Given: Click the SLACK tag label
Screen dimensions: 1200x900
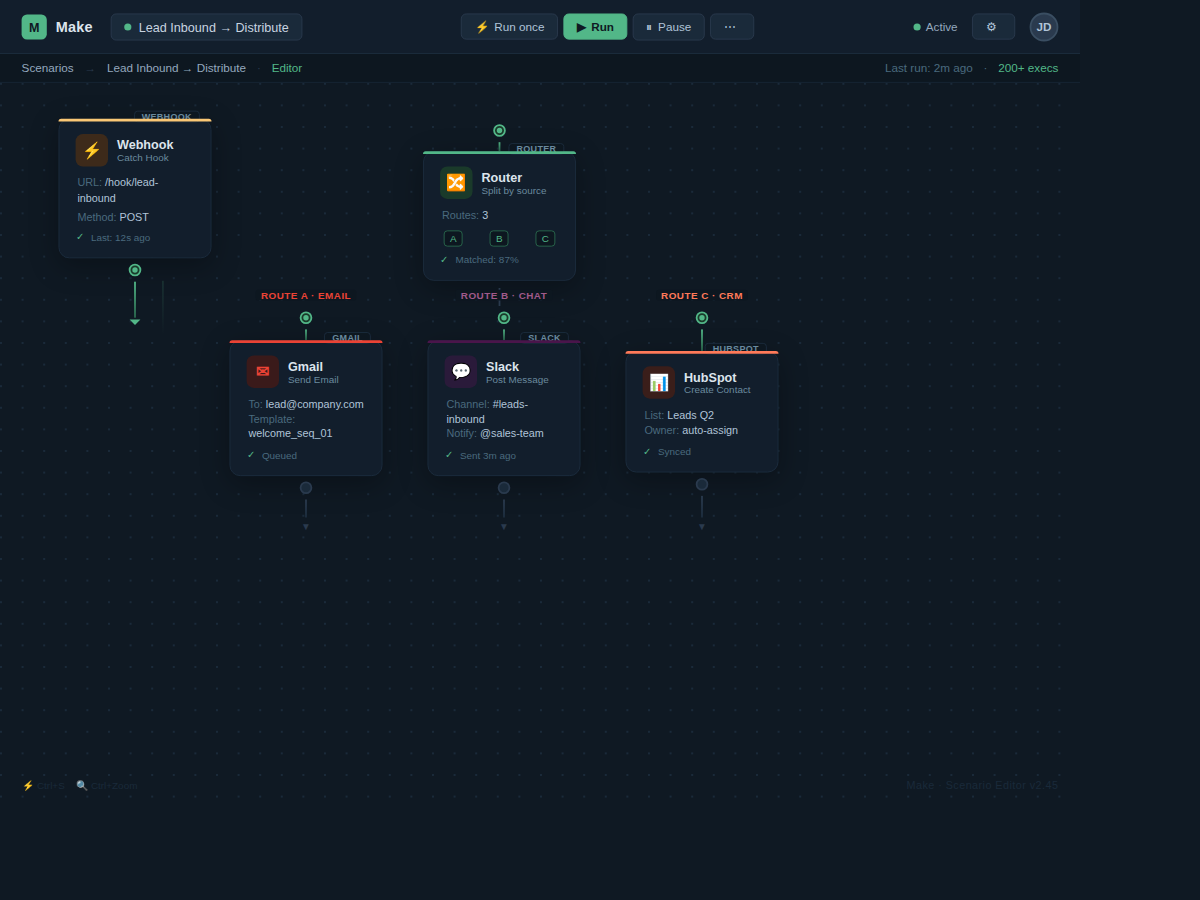Looking at the screenshot, I should tap(544, 337).
